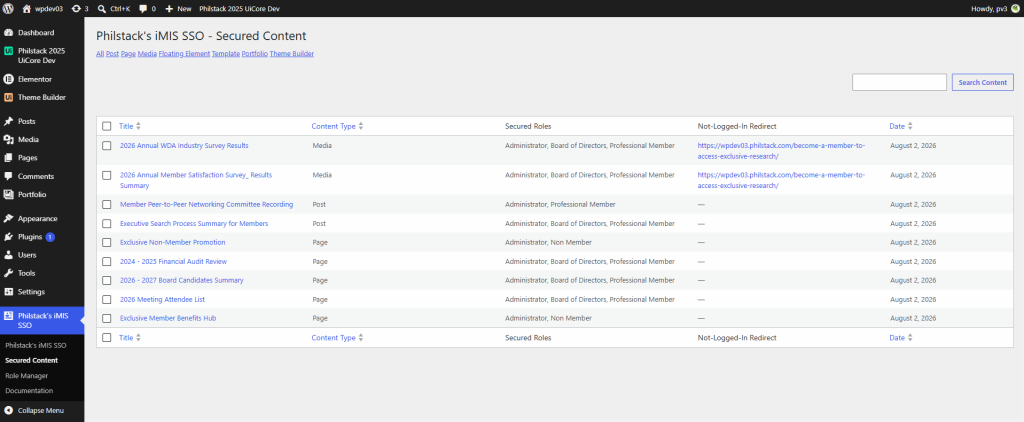Filter content by Post type
This screenshot has height=422, width=1024.
click(x=112, y=54)
